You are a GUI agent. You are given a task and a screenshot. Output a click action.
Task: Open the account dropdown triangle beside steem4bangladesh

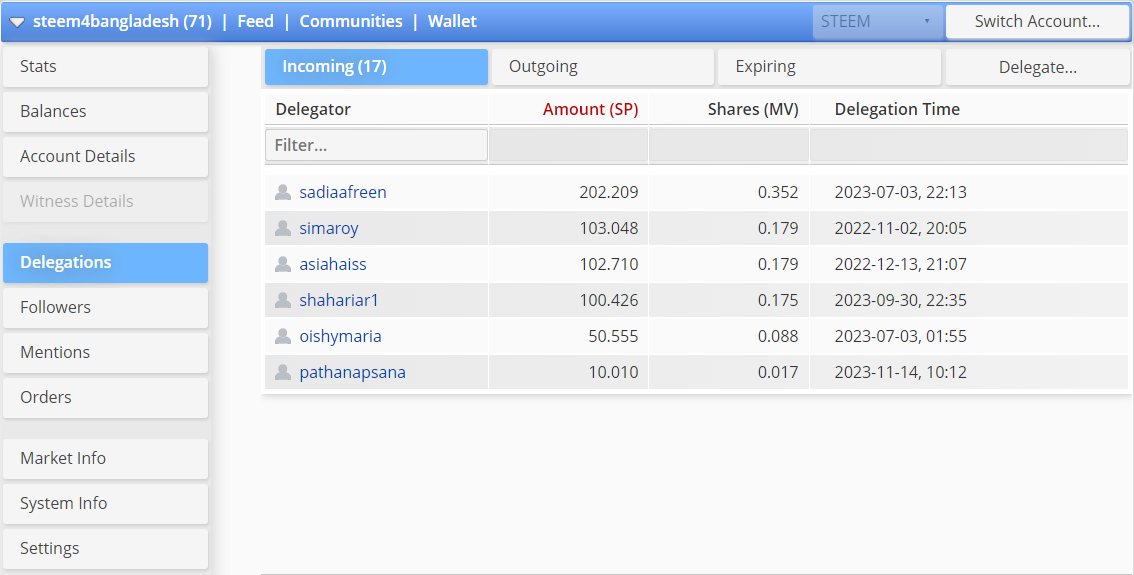point(17,22)
